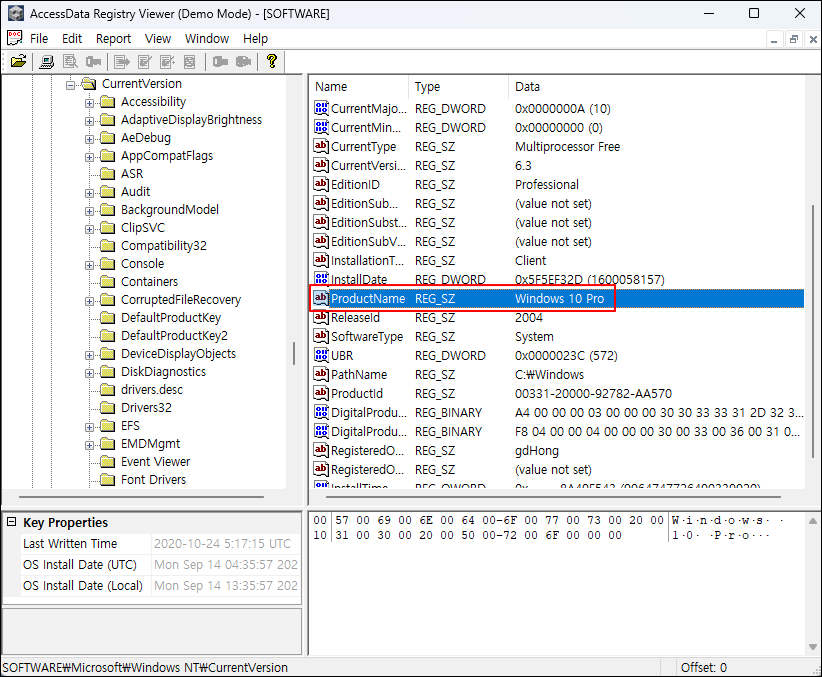
Task: Click the 'gdHong' data value
Action: click(537, 450)
